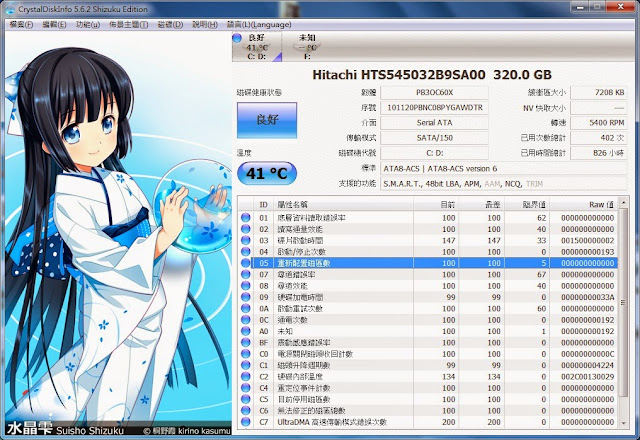Click the 目前 current value column header
Screen dimensions: 640x440
pos(436,204)
